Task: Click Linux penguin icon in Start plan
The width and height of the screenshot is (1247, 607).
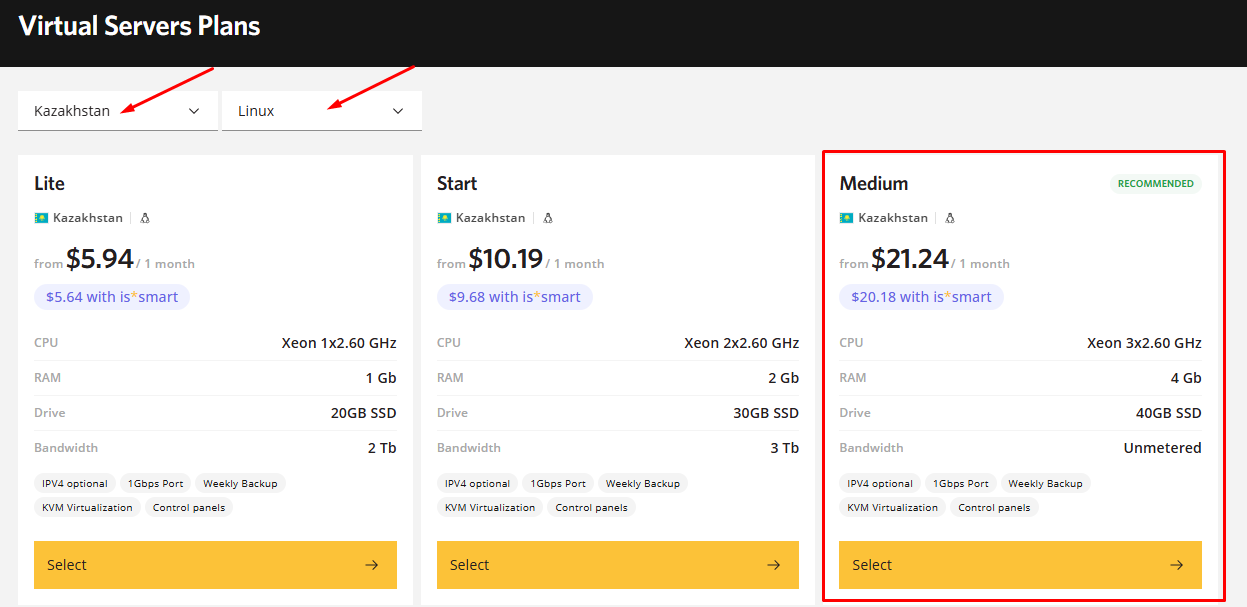Action: click(548, 218)
